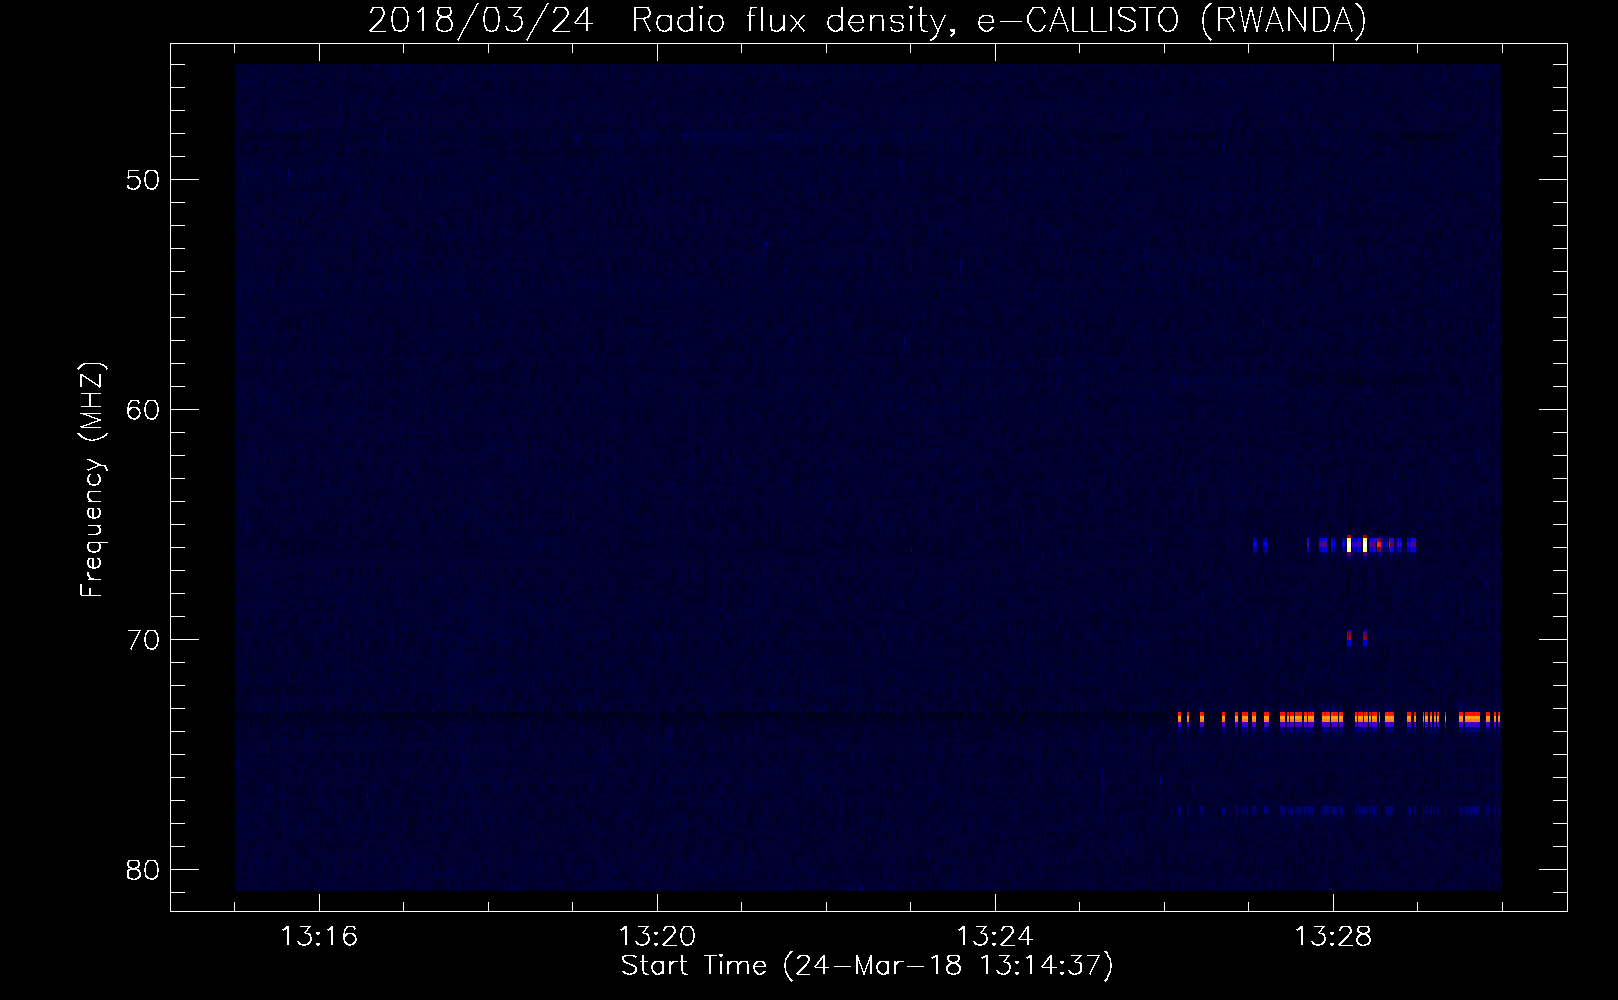Click the 13:24 time tick label
The height and width of the screenshot is (1000, 1618).
[x=995, y=937]
